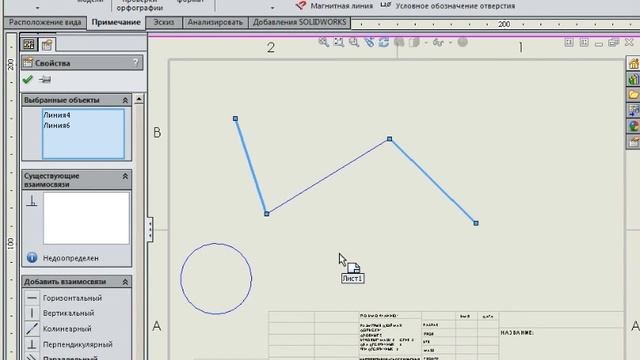Viewport: 640px width, 360px height.
Task: Open the PropertyManager tab icon
Action: click(47, 44)
